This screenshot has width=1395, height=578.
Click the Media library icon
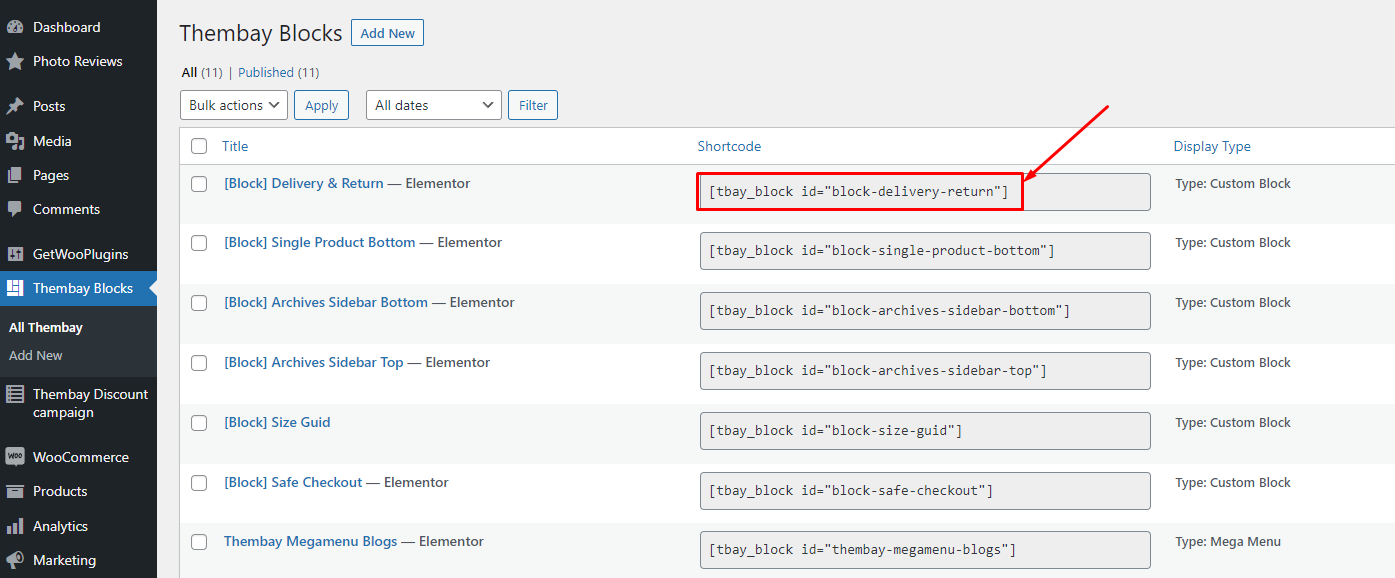pos(15,141)
